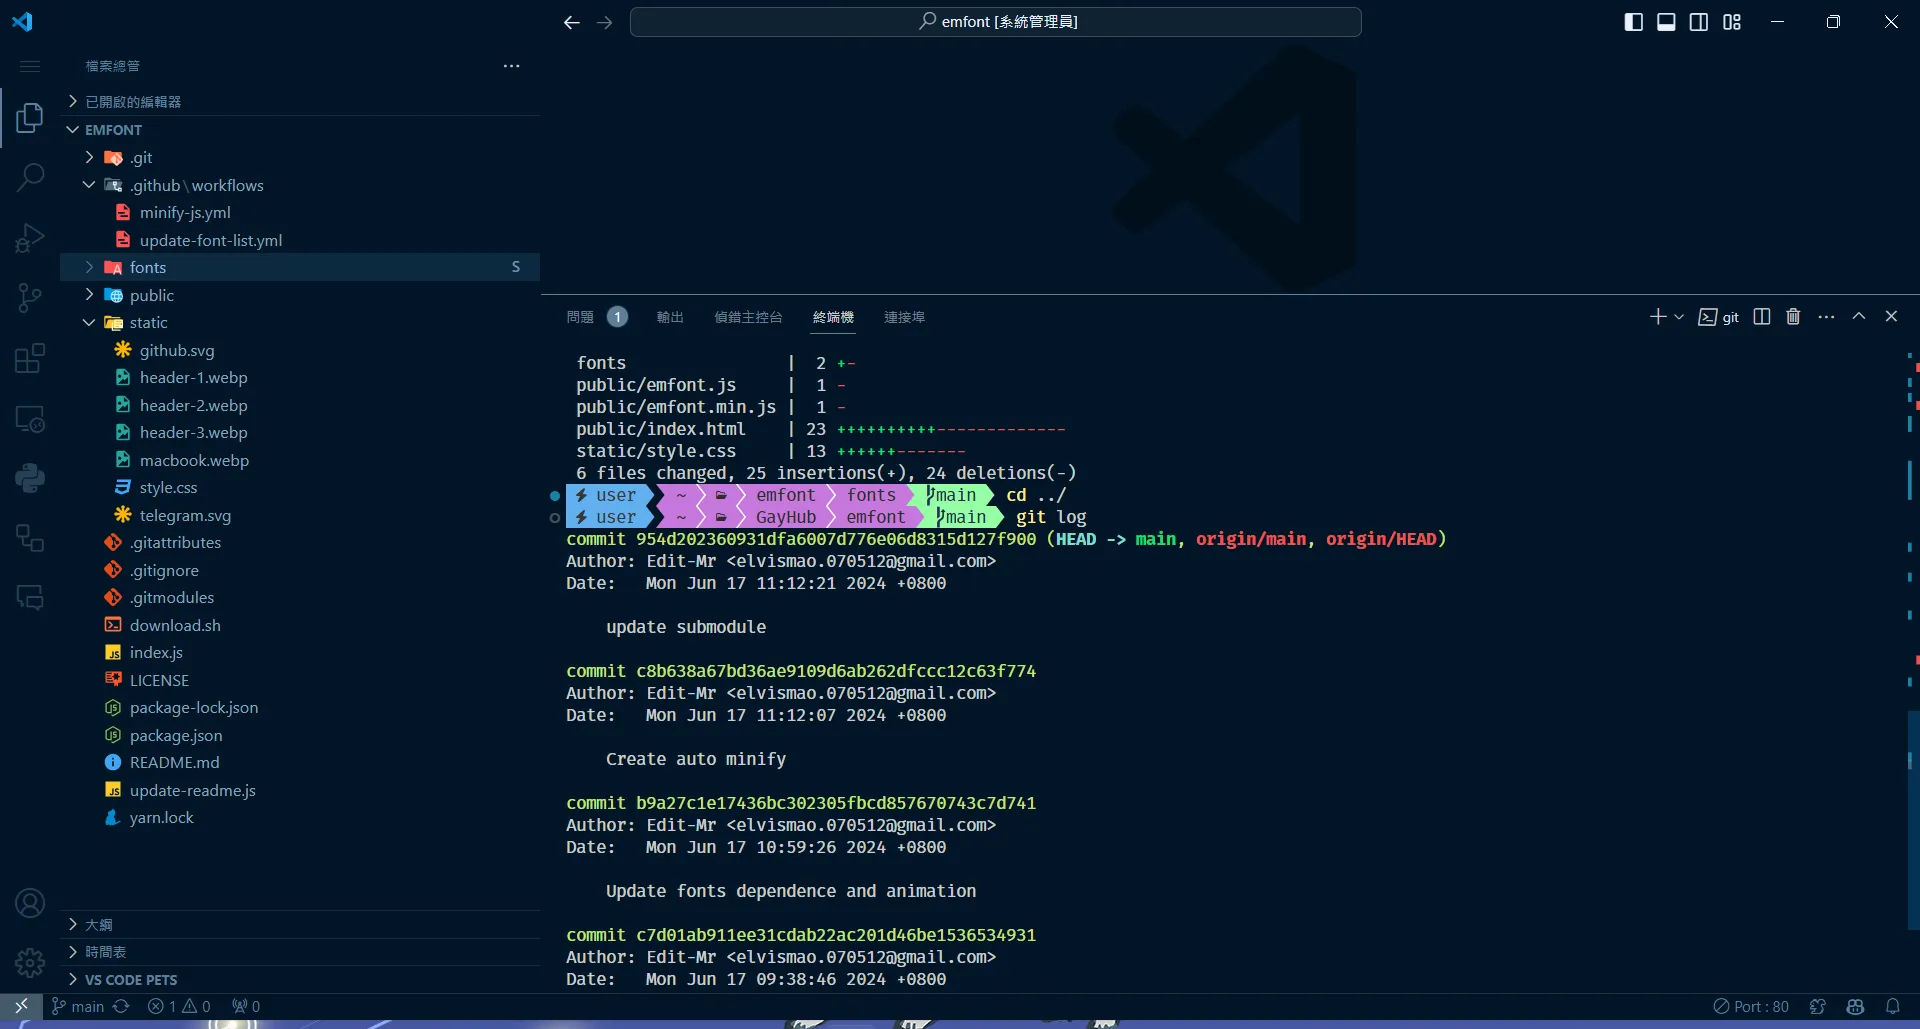Expand the 時間表 timeline section
Image resolution: width=1920 pixels, height=1029 pixels.
[x=300, y=952]
